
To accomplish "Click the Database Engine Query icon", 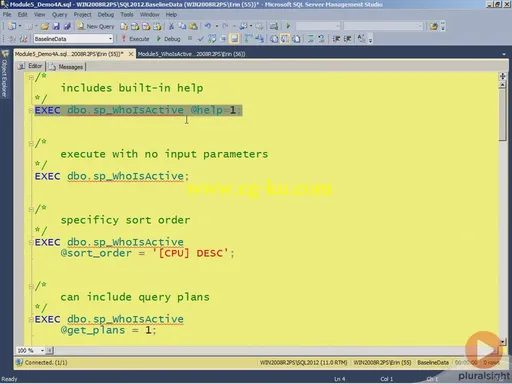I will pyautogui.click(x=124, y=26).
